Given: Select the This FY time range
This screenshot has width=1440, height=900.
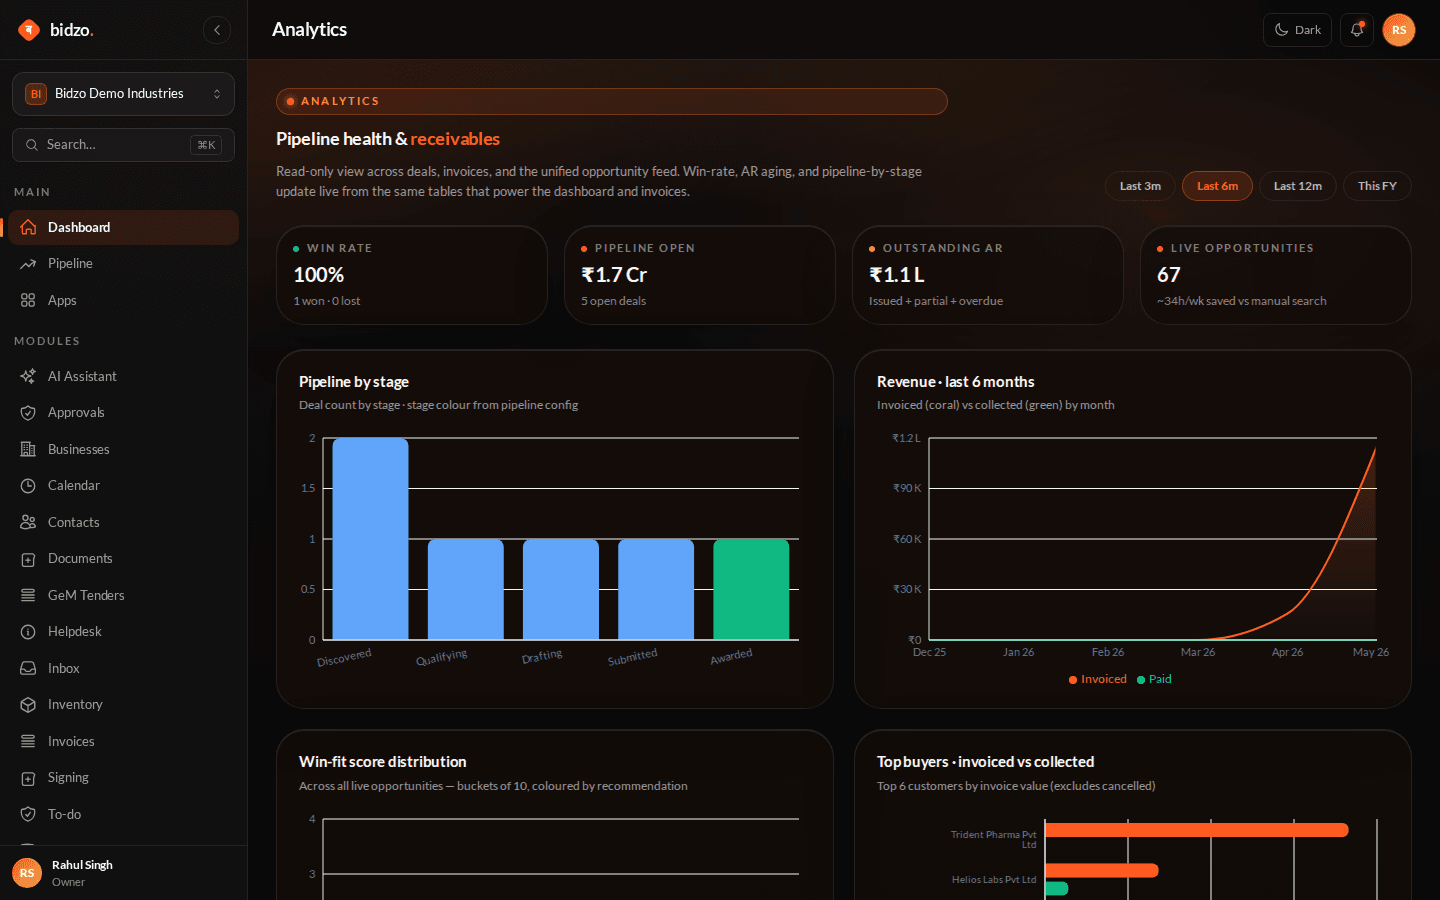Looking at the screenshot, I should click(1377, 186).
